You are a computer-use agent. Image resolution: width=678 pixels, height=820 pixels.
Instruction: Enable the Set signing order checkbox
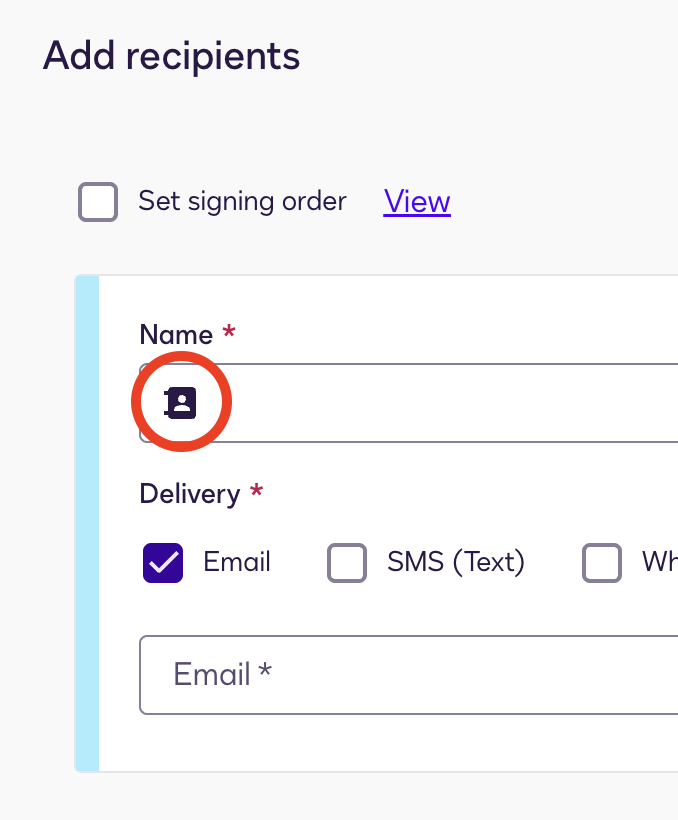(x=97, y=201)
